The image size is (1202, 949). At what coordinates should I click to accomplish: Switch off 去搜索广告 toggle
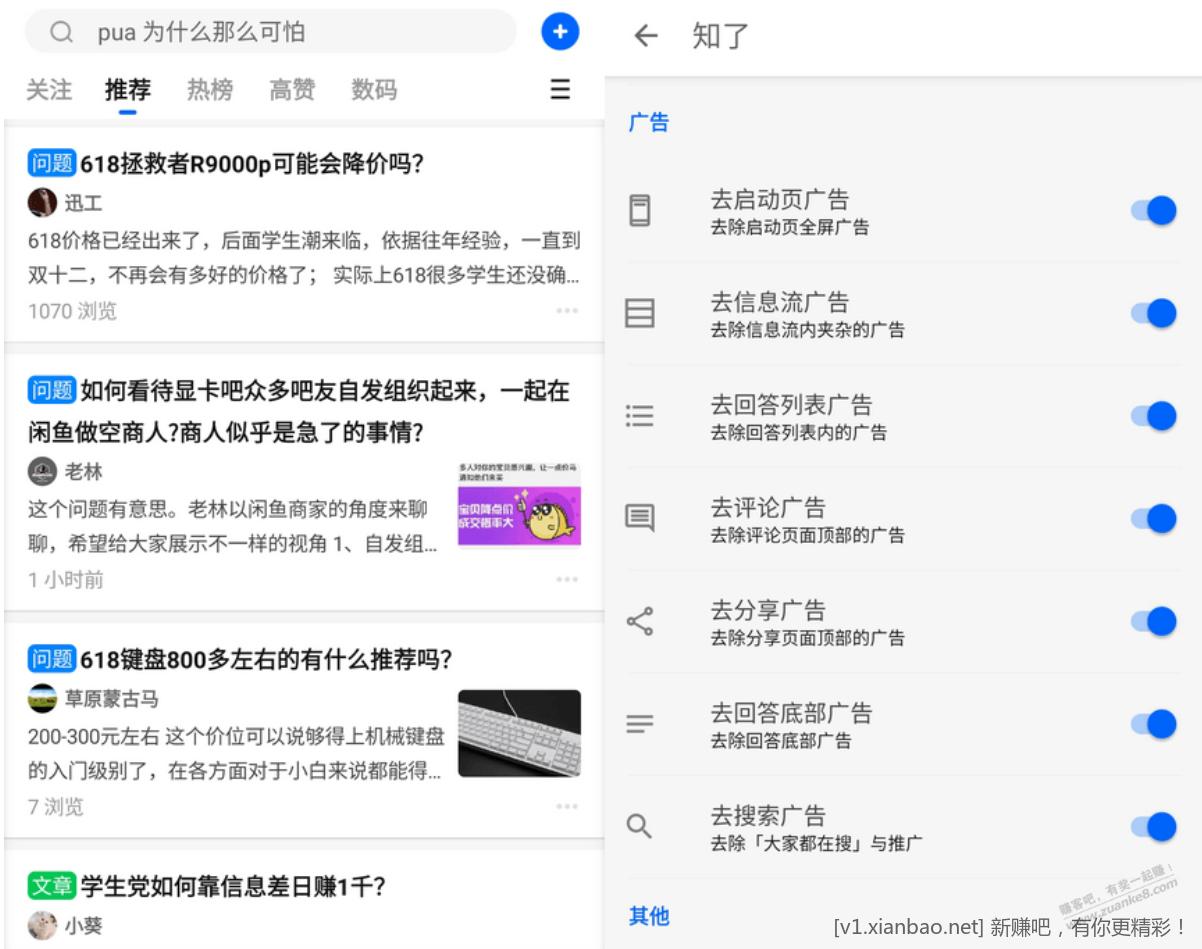(1153, 827)
